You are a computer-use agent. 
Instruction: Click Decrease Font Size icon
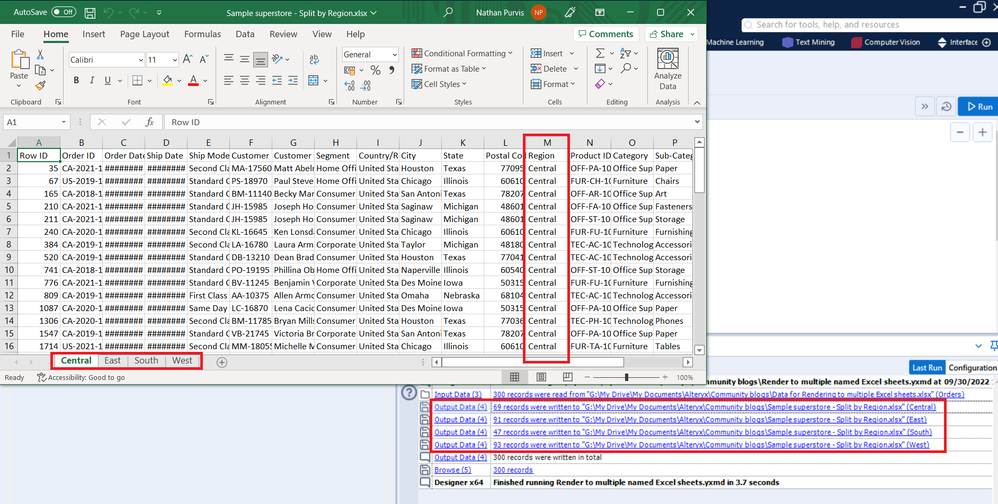point(204,59)
